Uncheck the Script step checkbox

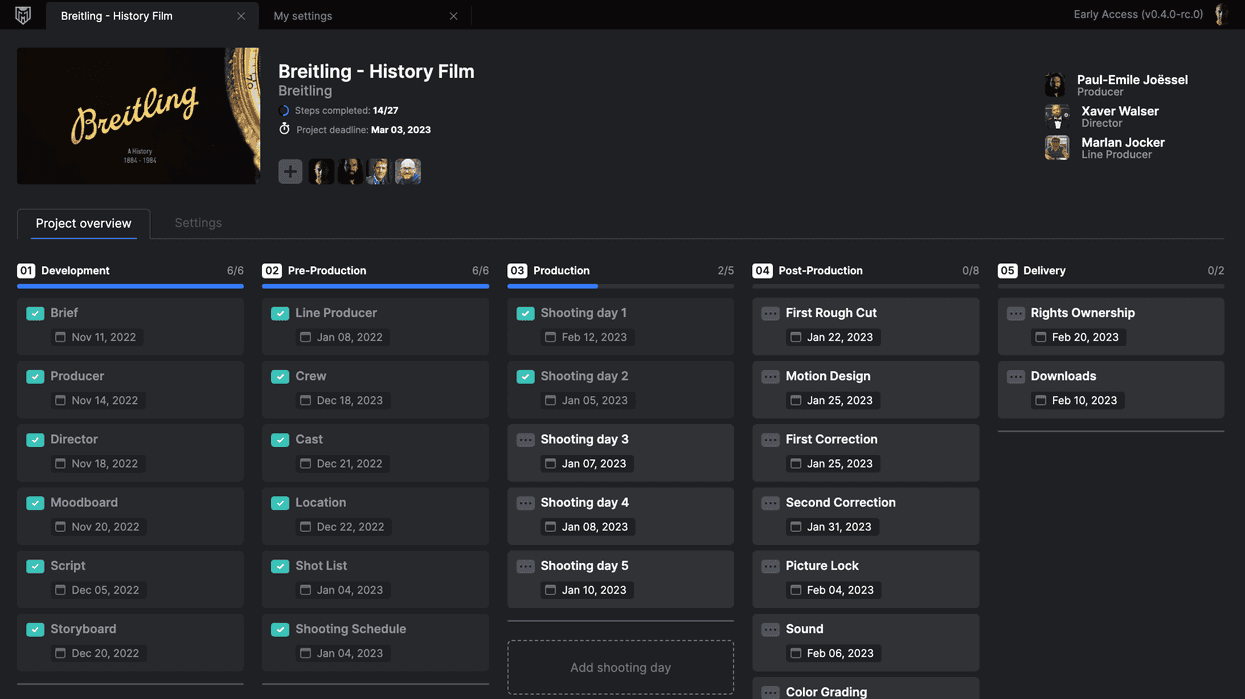pos(35,566)
